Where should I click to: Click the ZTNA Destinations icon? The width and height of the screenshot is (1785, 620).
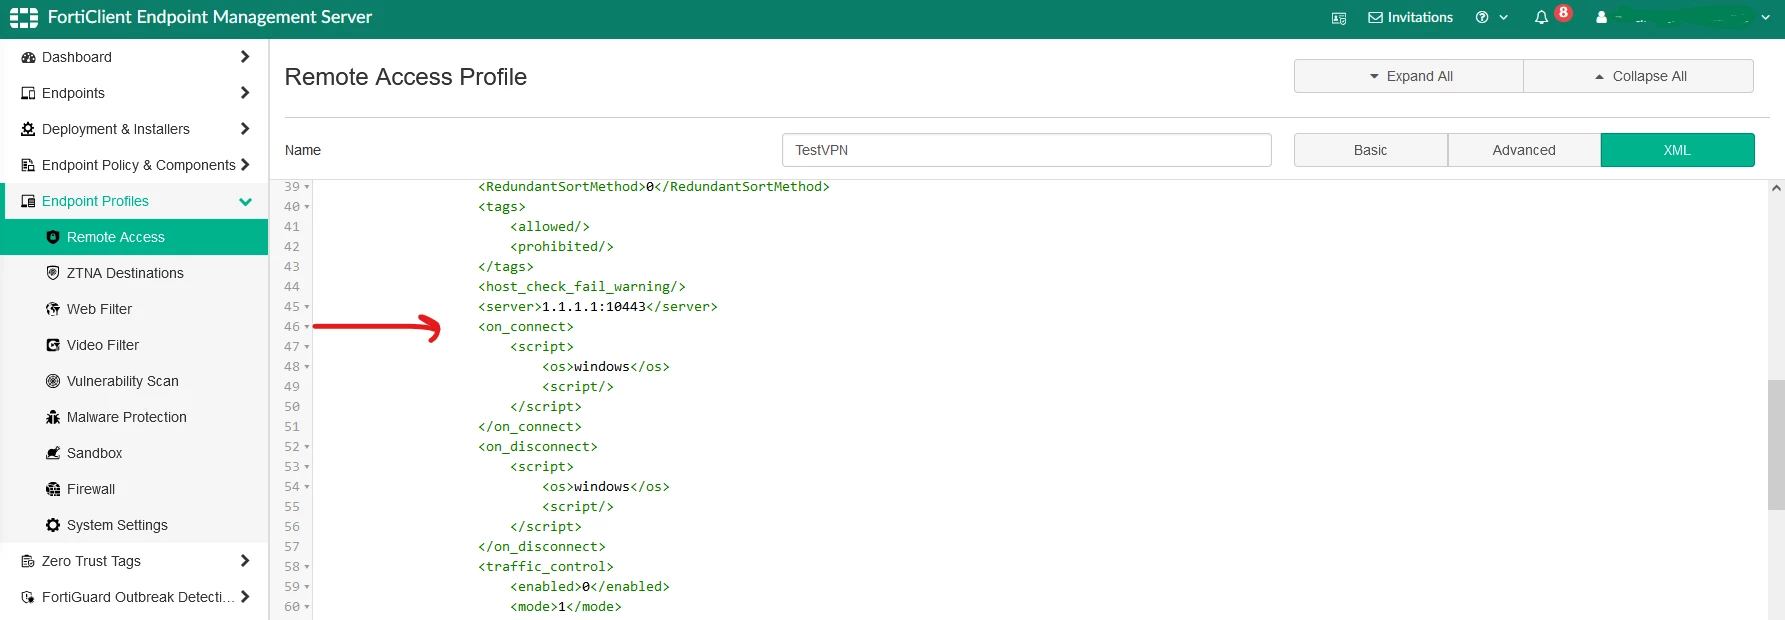click(x=53, y=273)
